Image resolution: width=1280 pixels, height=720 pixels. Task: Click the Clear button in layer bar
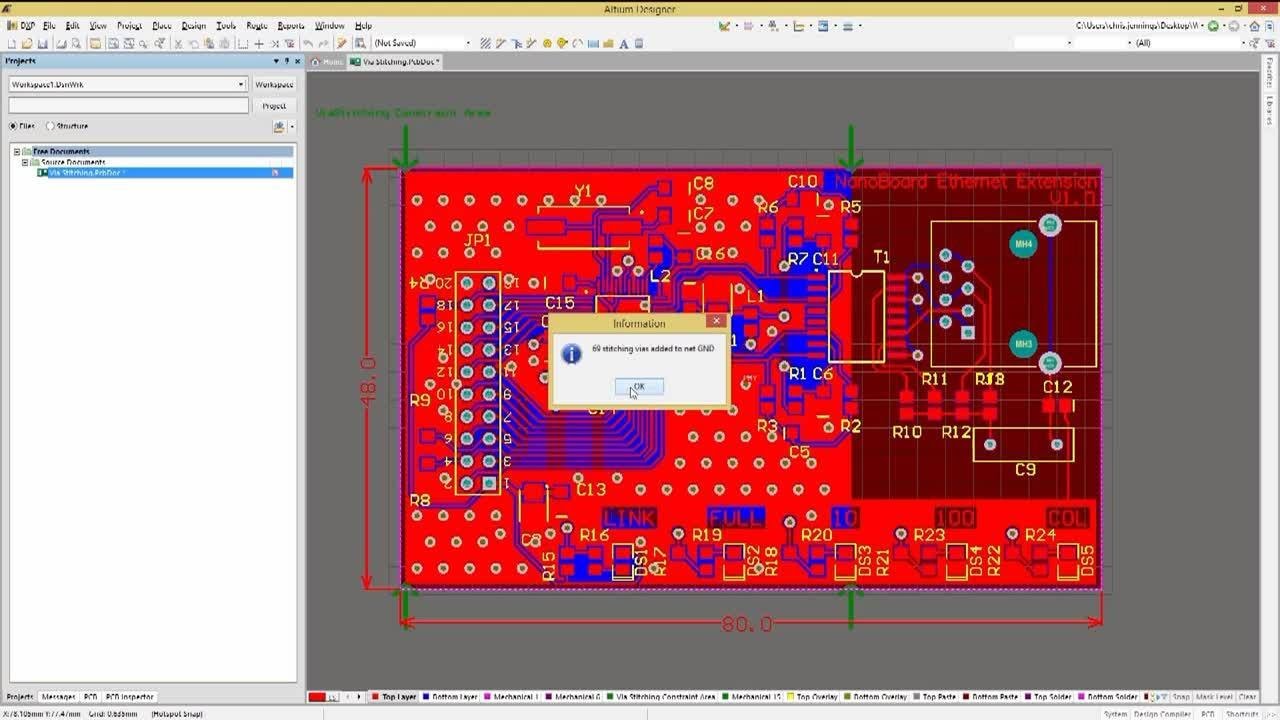click(x=1247, y=697)
